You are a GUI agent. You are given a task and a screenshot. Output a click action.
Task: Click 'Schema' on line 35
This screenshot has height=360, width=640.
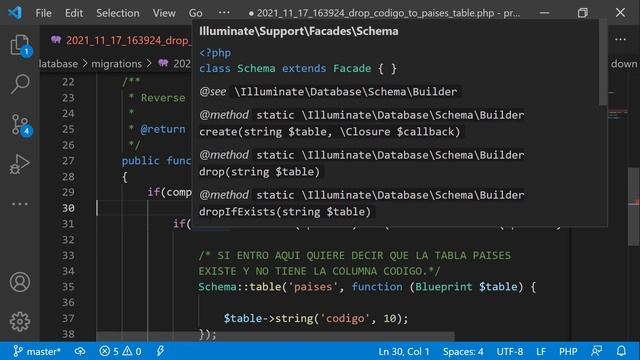(x=217, y=287)
